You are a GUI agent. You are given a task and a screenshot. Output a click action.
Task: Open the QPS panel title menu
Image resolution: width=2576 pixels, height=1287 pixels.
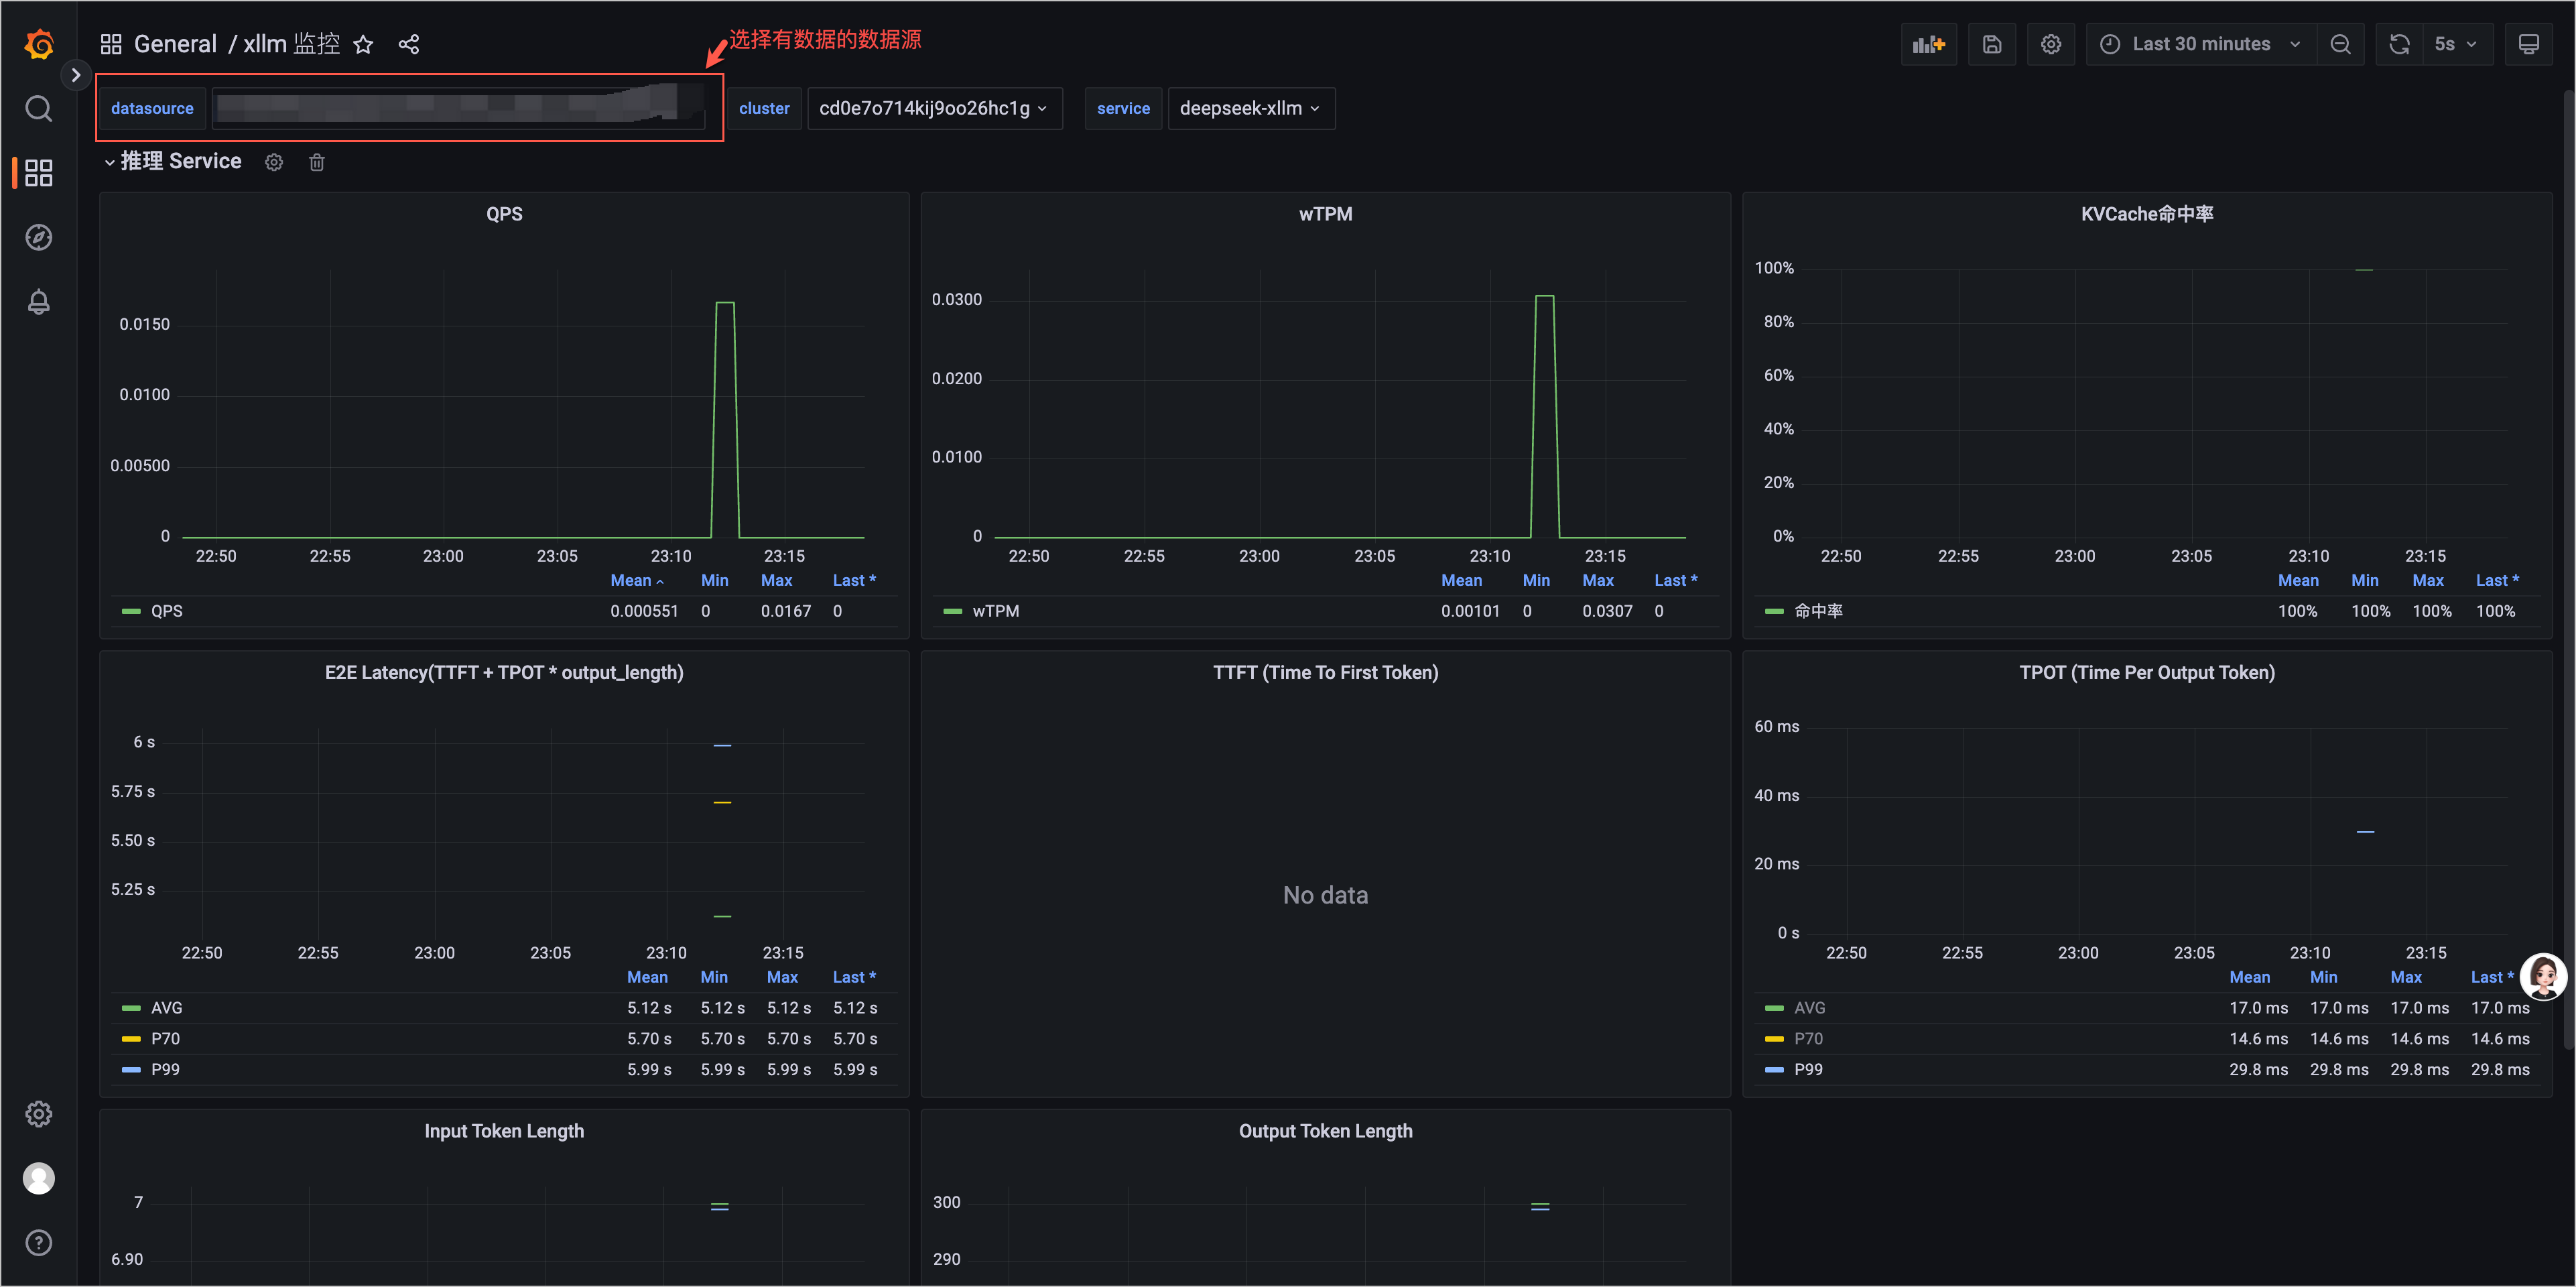(x=504, y=214)
